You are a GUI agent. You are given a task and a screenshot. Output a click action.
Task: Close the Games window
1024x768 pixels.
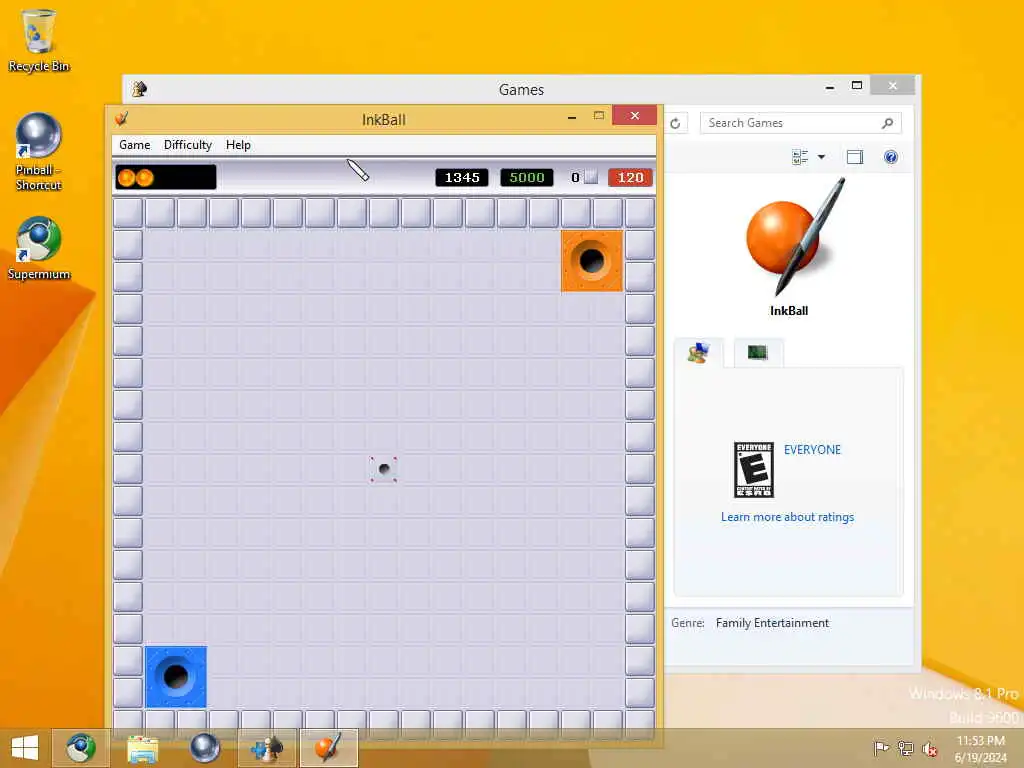[x=893, y=86]
